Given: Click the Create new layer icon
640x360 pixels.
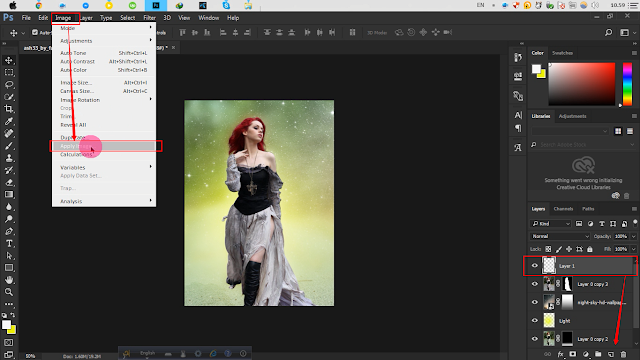Looking at the screenshot, I should click(611, 354).
